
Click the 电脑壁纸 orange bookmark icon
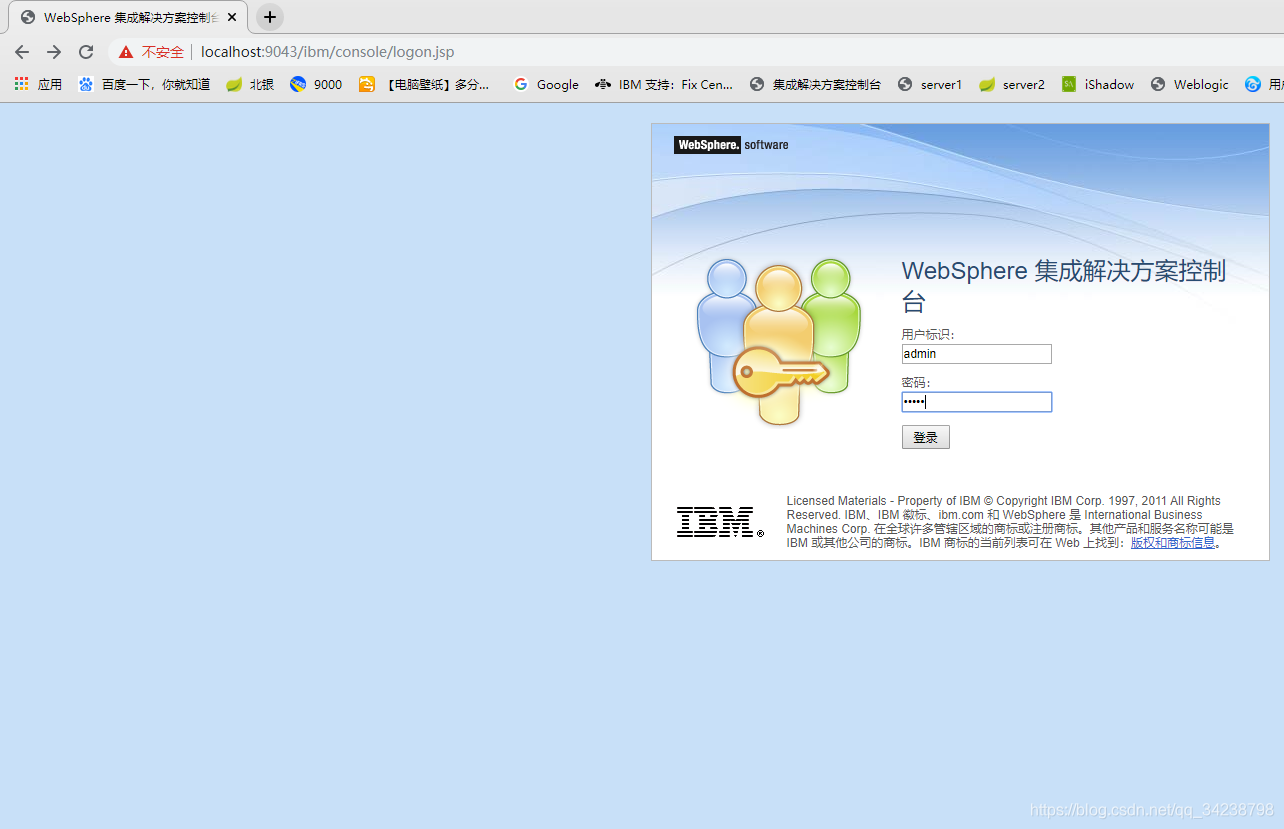[367, 85]
